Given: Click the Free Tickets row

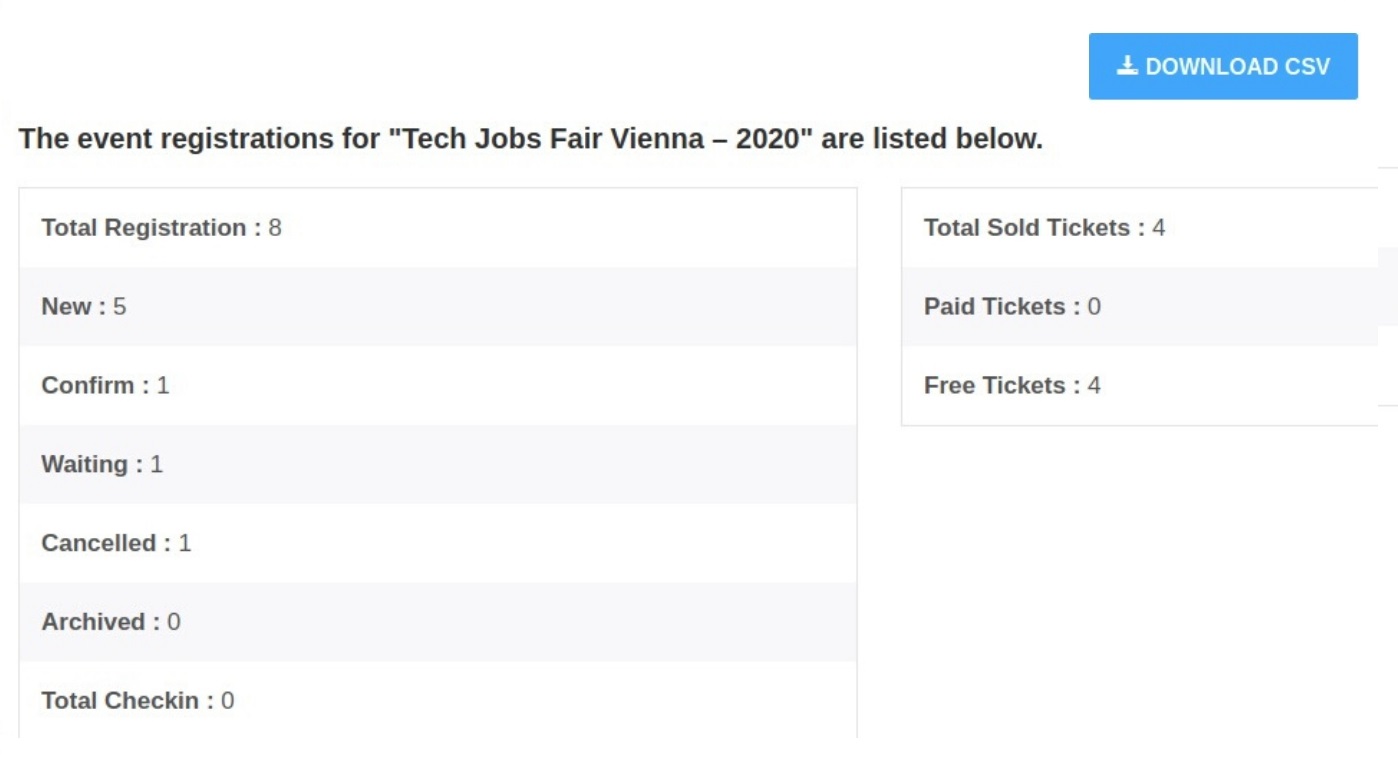Looking at the screenshot, I should pos(1140,386).
